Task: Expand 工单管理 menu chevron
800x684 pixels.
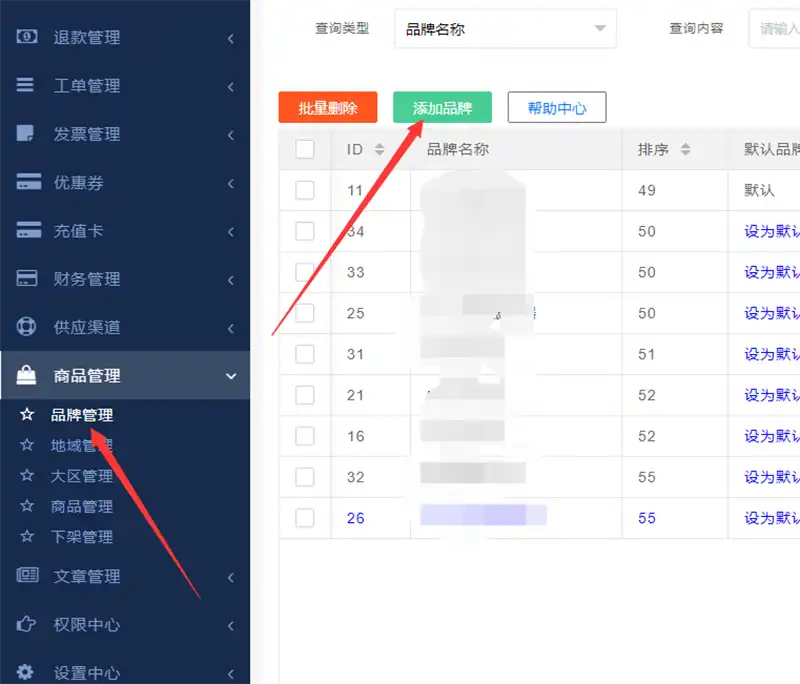Action: pyautogui.click(x=231, y=87)
